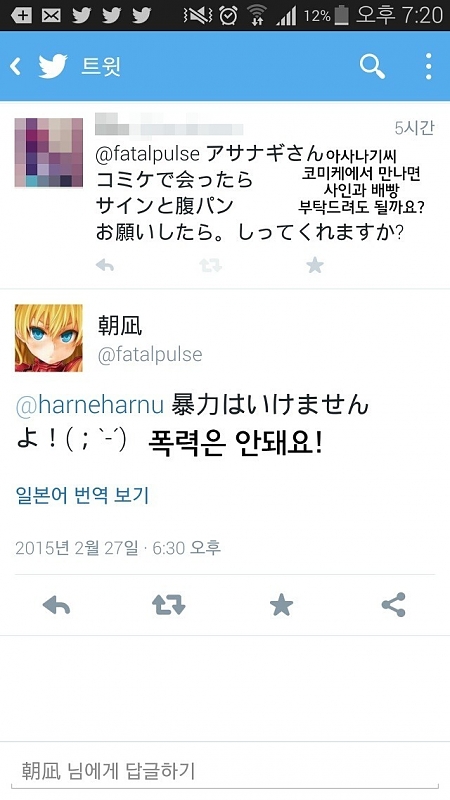The height and width of the screenshot is (800, 450).
Task: Retweet 朝凪's tweet with large retweet icon
Action: 169,605
